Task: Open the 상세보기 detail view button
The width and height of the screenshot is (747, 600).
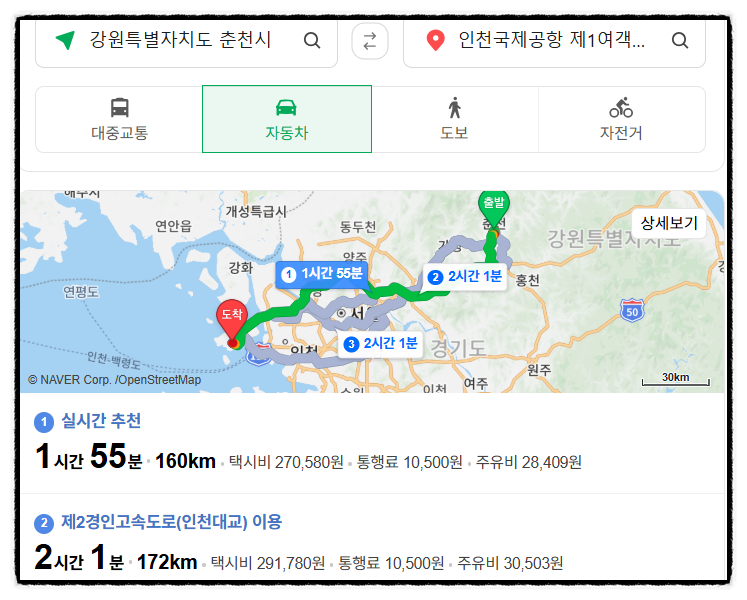Action: click(x=669, y=223)
